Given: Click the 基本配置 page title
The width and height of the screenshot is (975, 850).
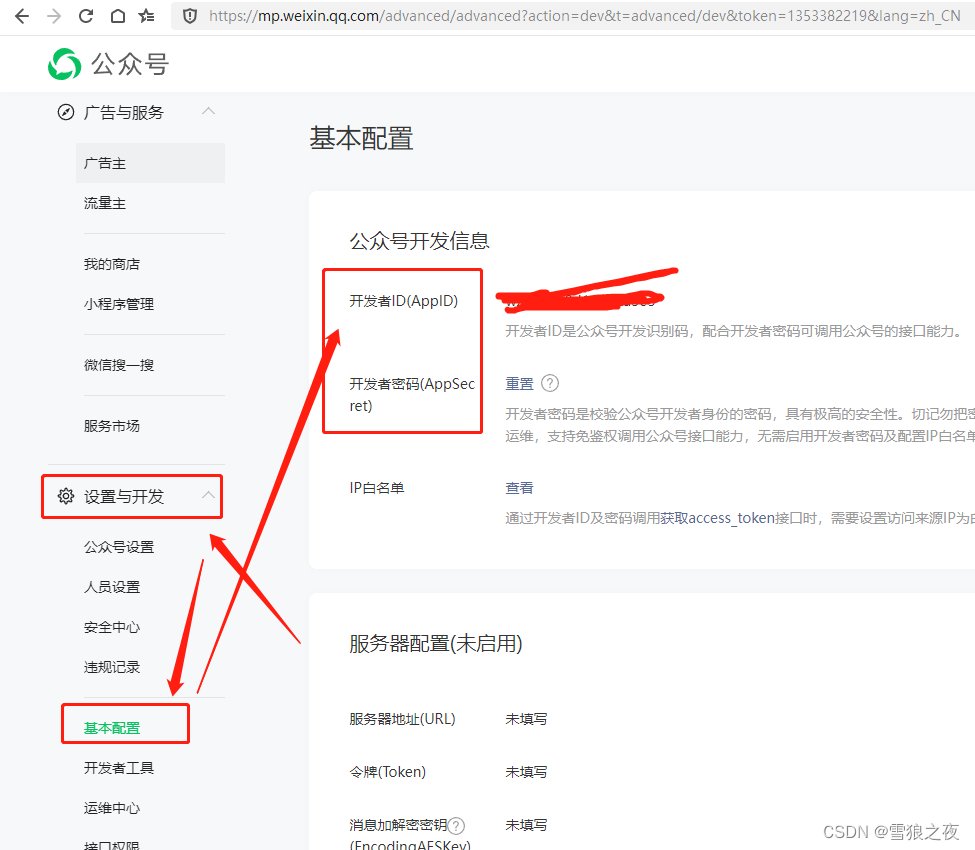Looking at the screenshot, I should point(361,138).
